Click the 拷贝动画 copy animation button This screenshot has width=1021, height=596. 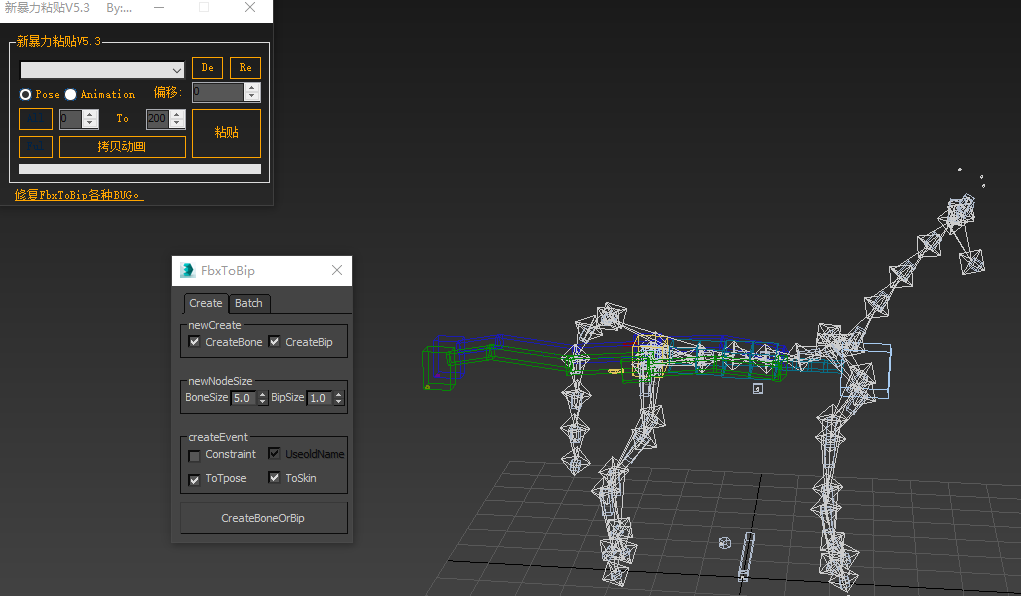pos(122,147)
